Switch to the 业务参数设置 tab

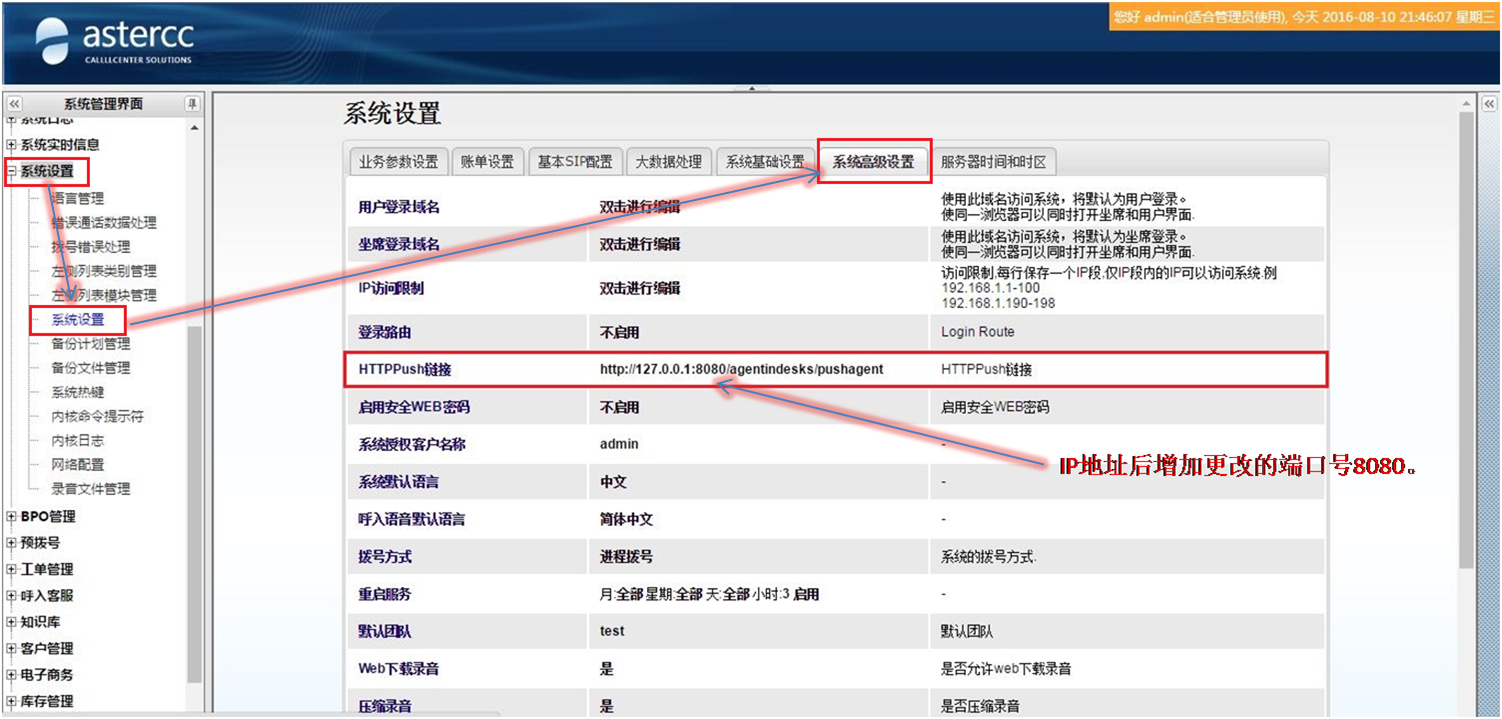tap(398, 162)
